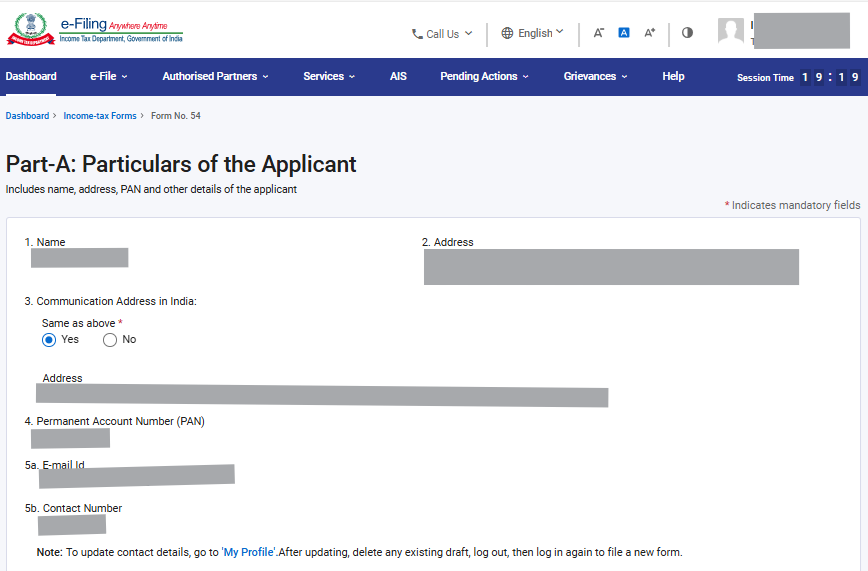Open the 'My Profile' link in note

coord(249,552)
